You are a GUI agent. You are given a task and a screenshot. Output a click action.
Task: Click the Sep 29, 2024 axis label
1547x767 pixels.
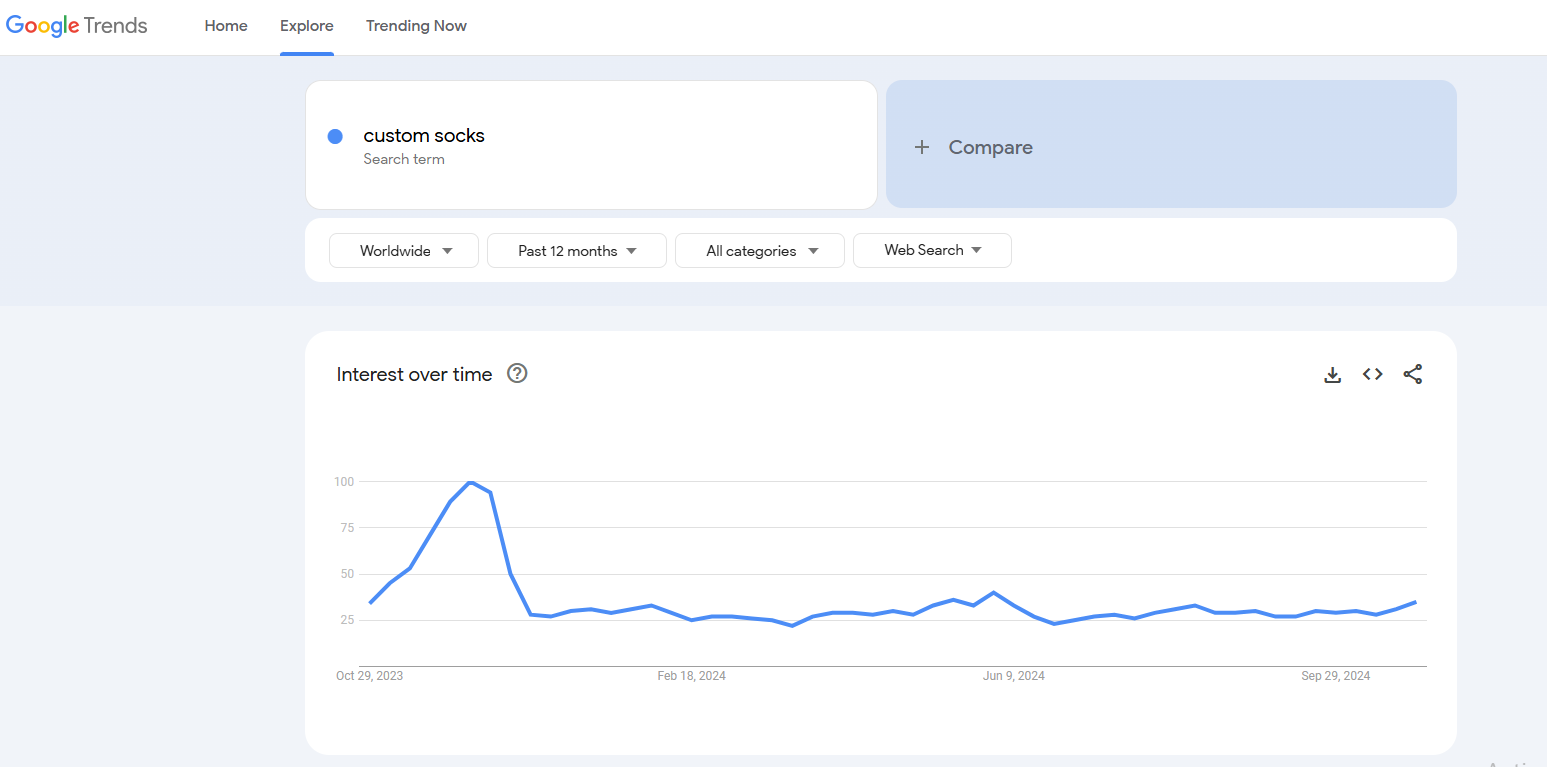pos(1335,676)
